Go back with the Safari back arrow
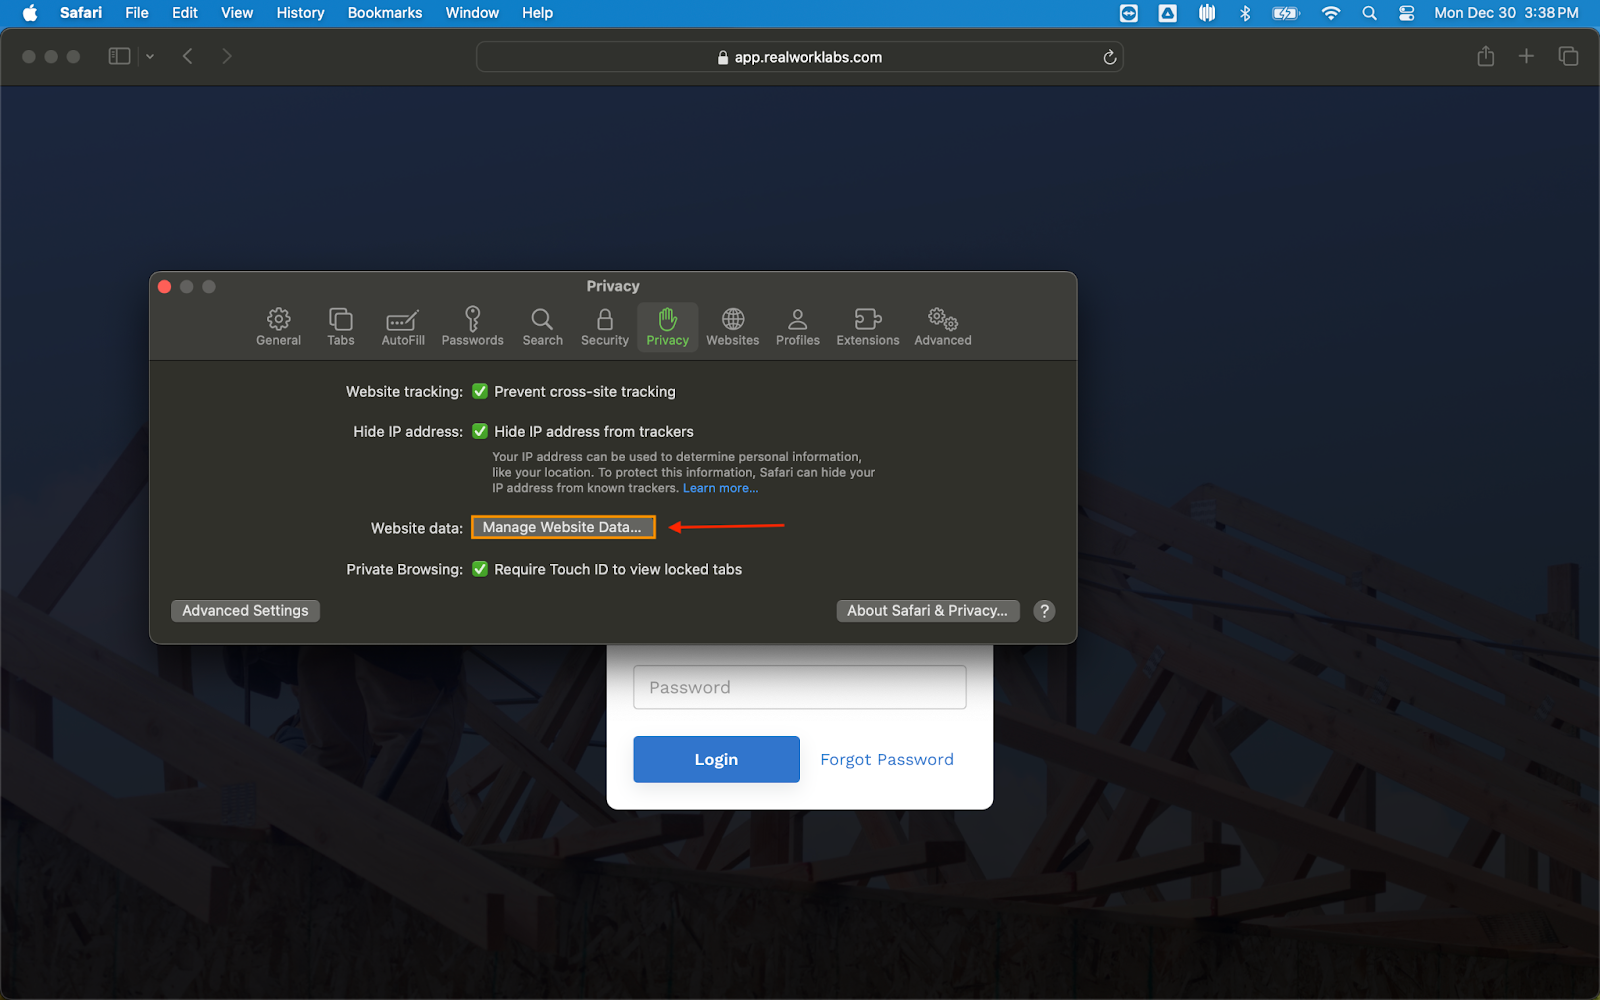 click(x=188, y=56)
